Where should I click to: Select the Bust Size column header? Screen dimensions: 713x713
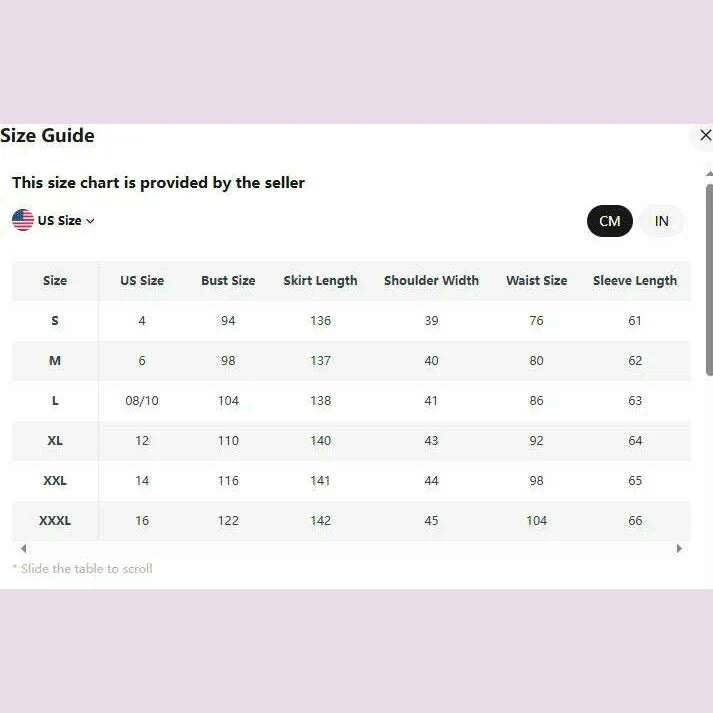coord(228,281)
